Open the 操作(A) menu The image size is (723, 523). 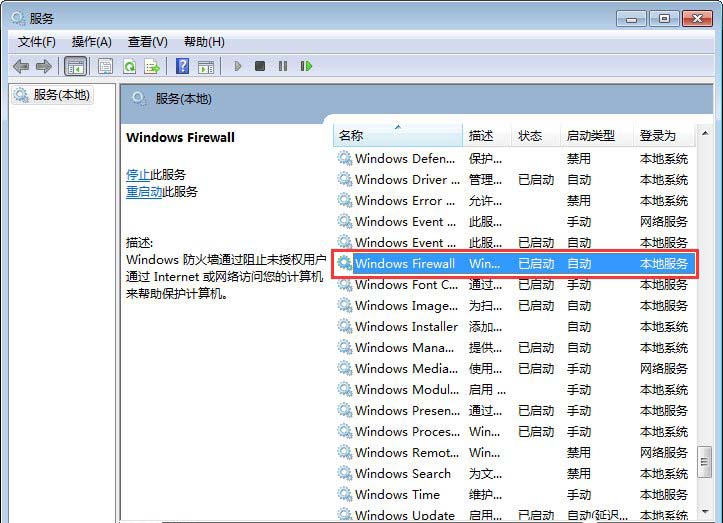[x=92, y=42]
